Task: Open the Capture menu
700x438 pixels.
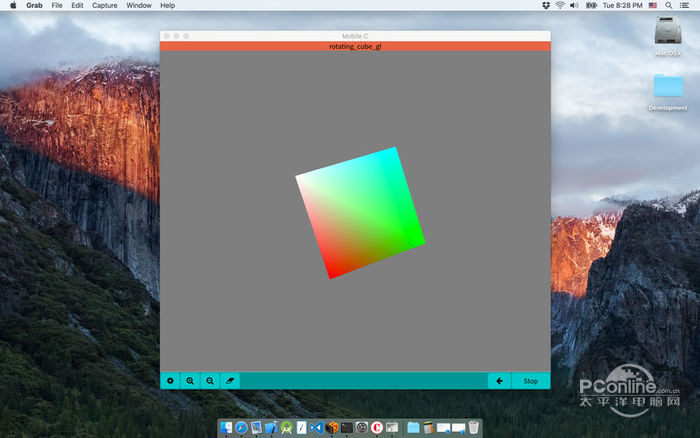Action: coord(104,5)
